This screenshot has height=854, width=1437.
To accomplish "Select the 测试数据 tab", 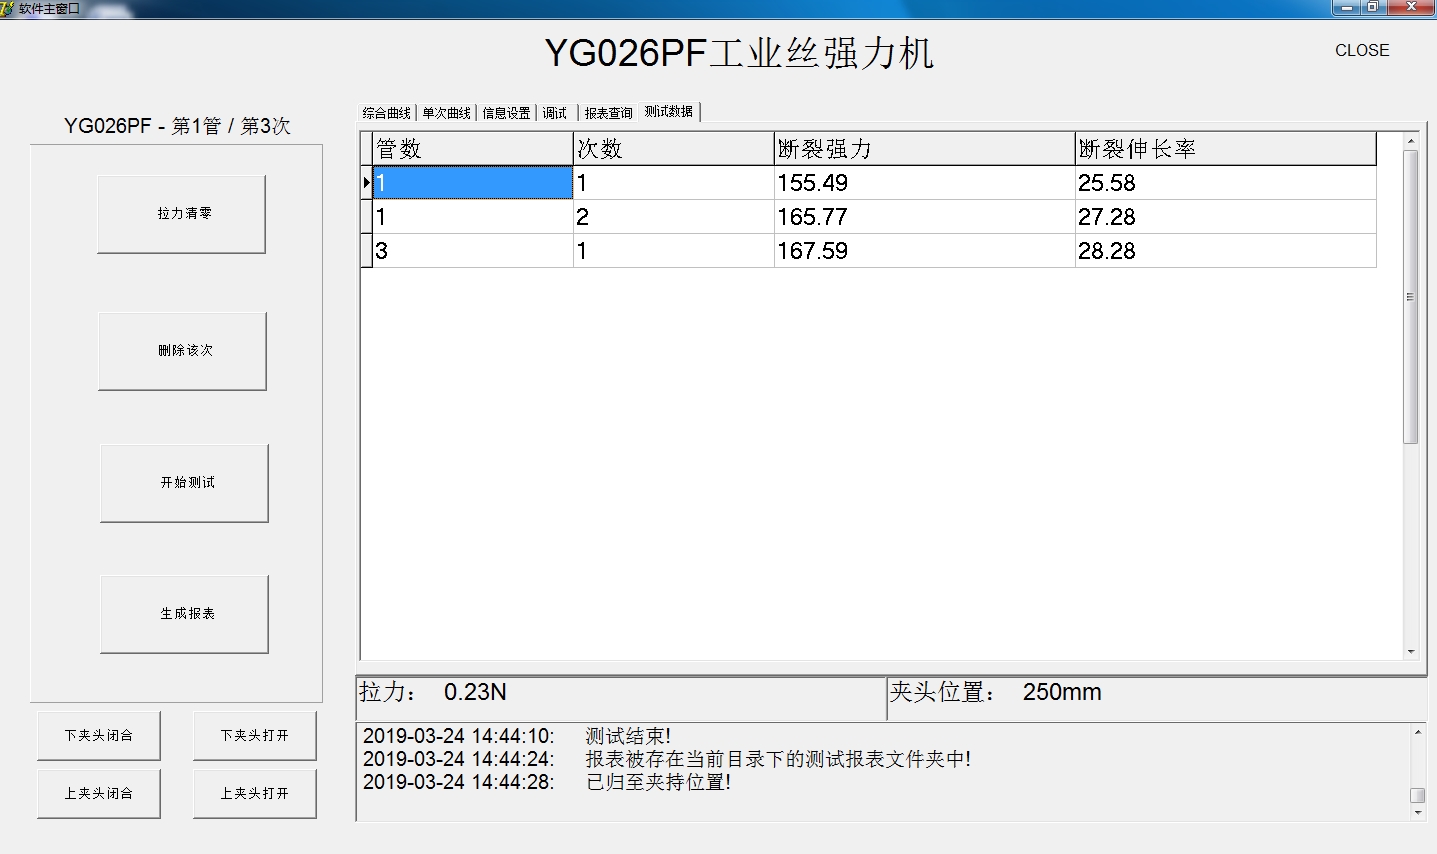I will 669,111.
